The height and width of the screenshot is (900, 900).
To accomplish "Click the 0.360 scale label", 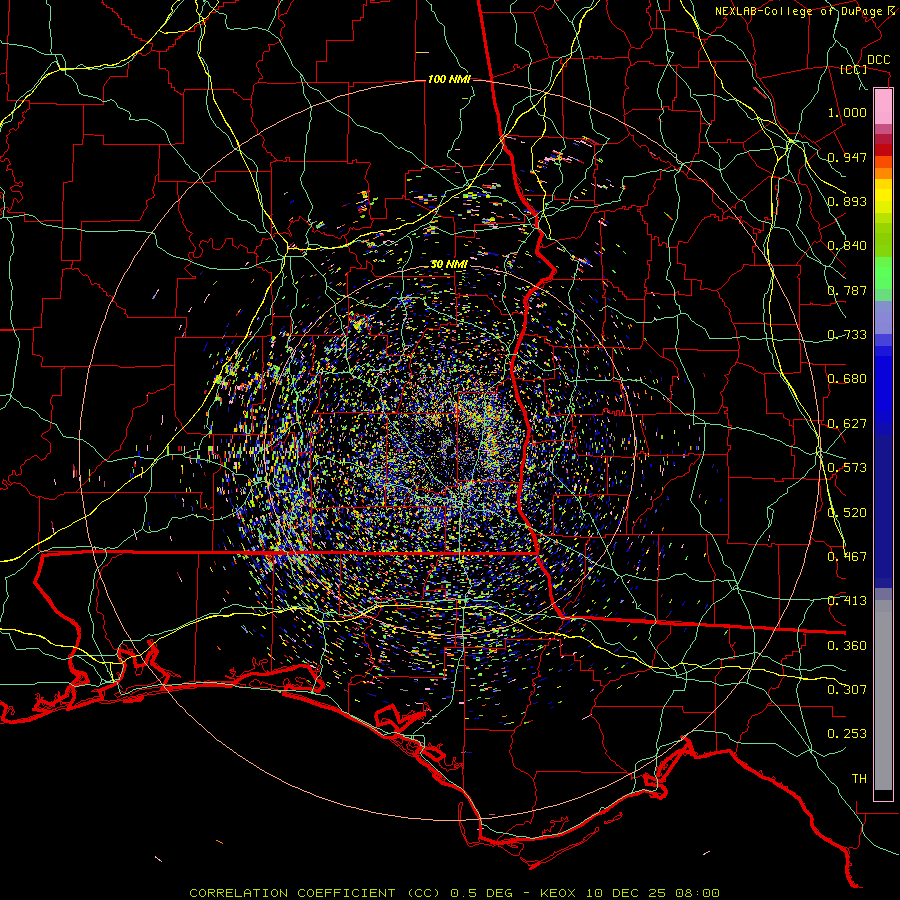I will click(847, 646).
